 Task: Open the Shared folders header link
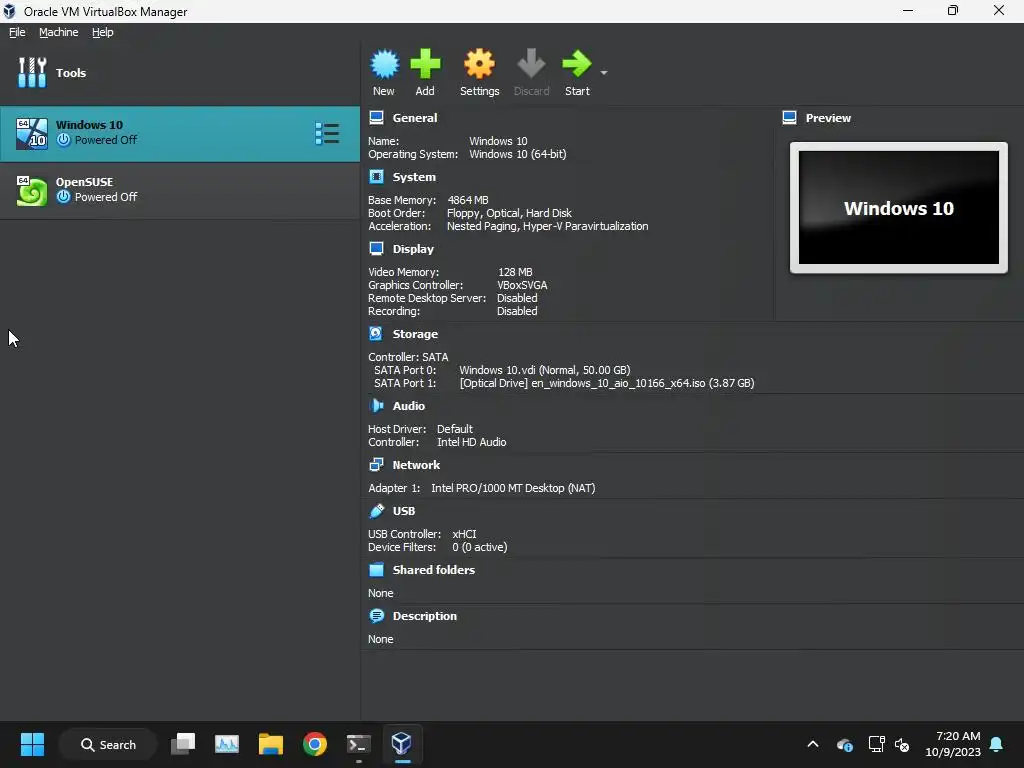(434, 569)
